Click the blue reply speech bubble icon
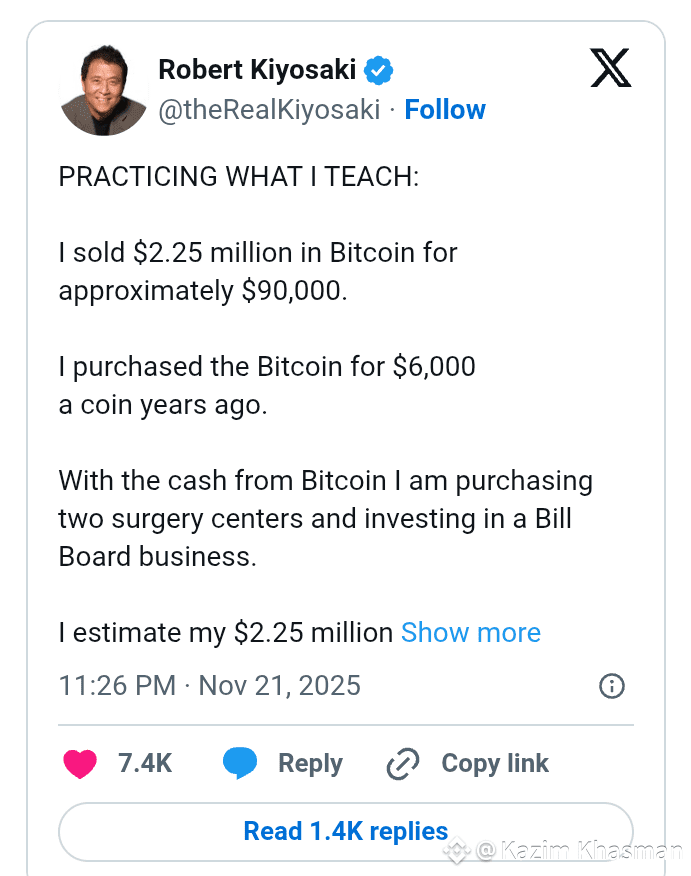Image resolution: width=691 pixels, height=876 pixels. [240, 764]
